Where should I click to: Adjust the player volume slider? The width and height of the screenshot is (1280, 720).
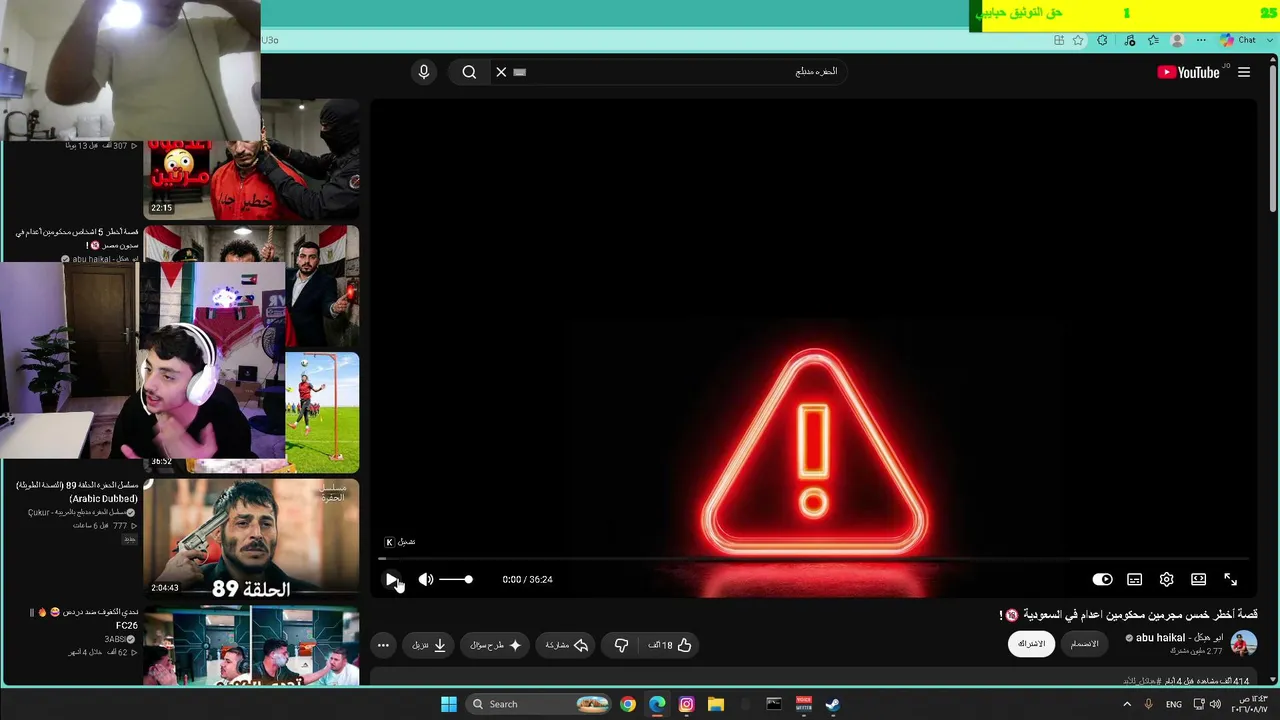[x=455, y=579]
